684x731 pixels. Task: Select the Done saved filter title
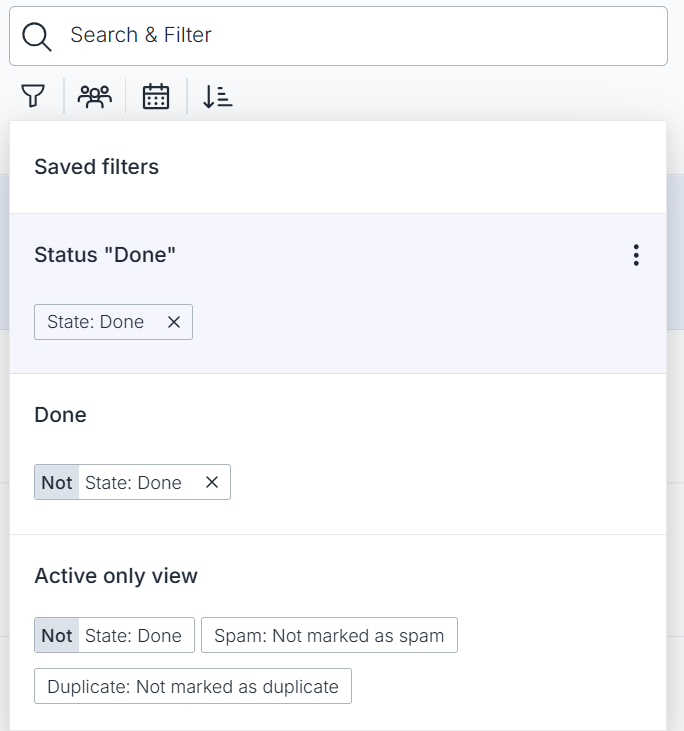[x=61, y=414]
